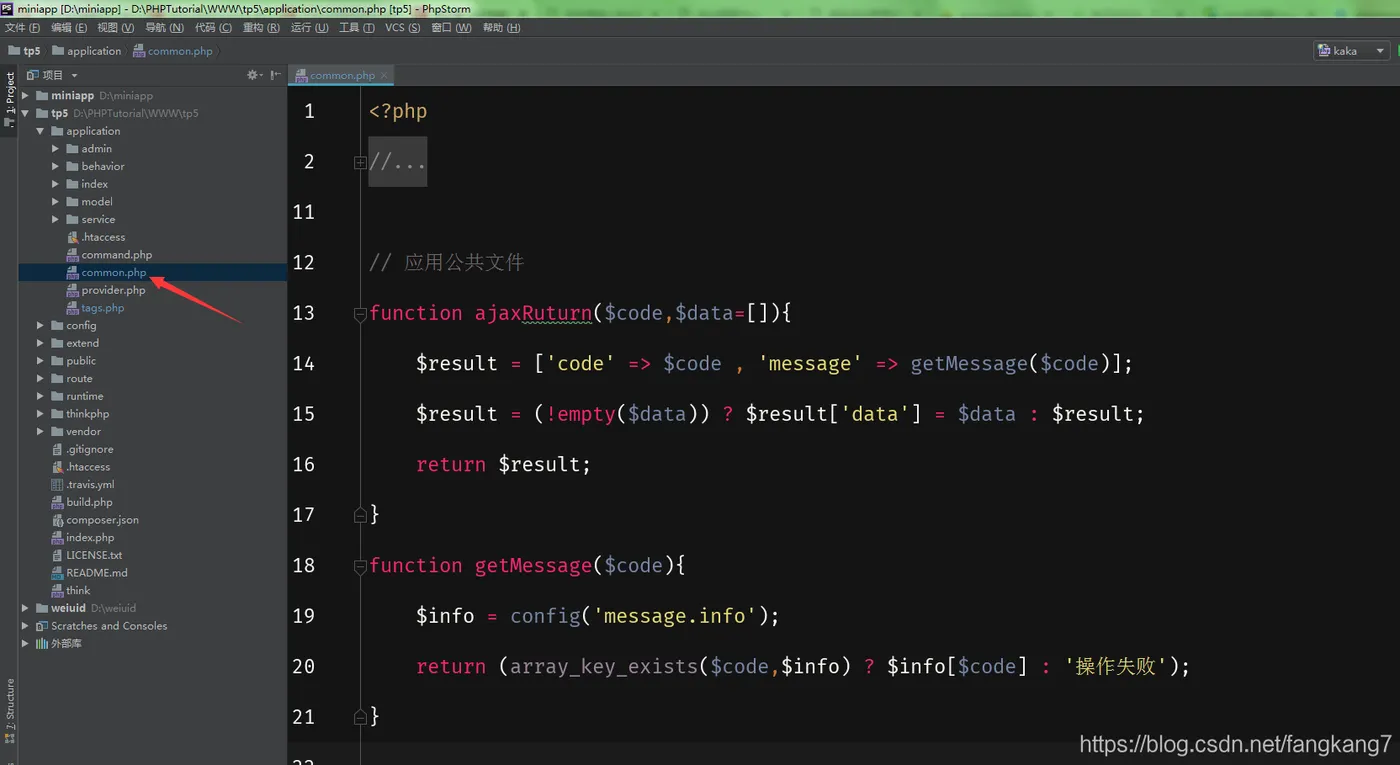Viewport: 1400px width, 765px height.
Task: Expand the 外部库 external libraries node
Action: pyautogui.click(x=26, y=644)
